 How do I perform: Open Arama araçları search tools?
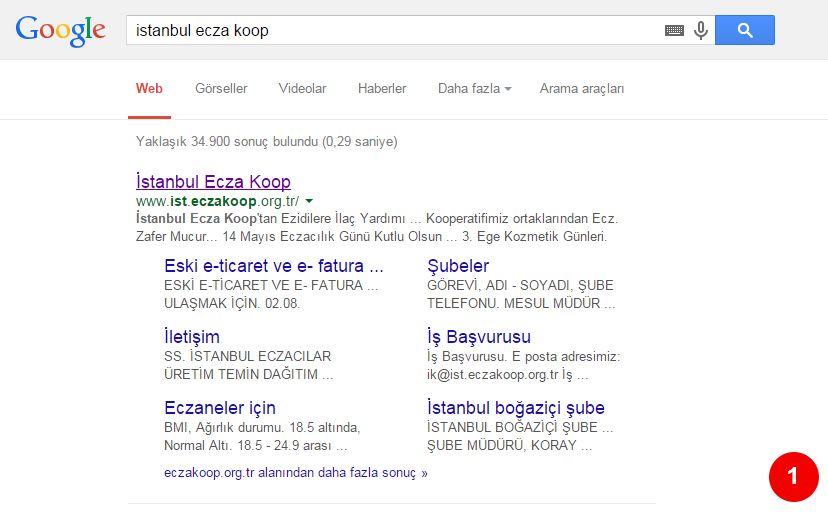click(x=582, y=89)
